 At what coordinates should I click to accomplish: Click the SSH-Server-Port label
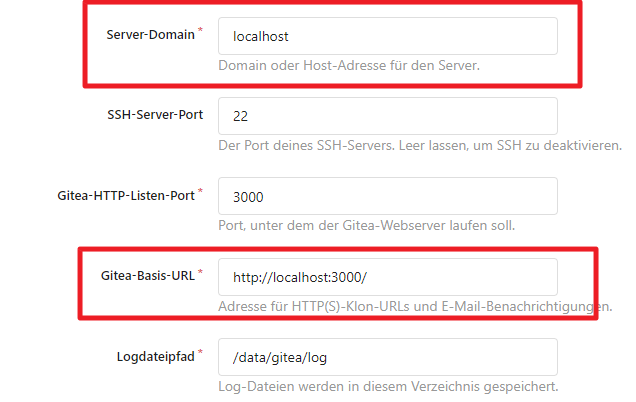coord(155,115)
